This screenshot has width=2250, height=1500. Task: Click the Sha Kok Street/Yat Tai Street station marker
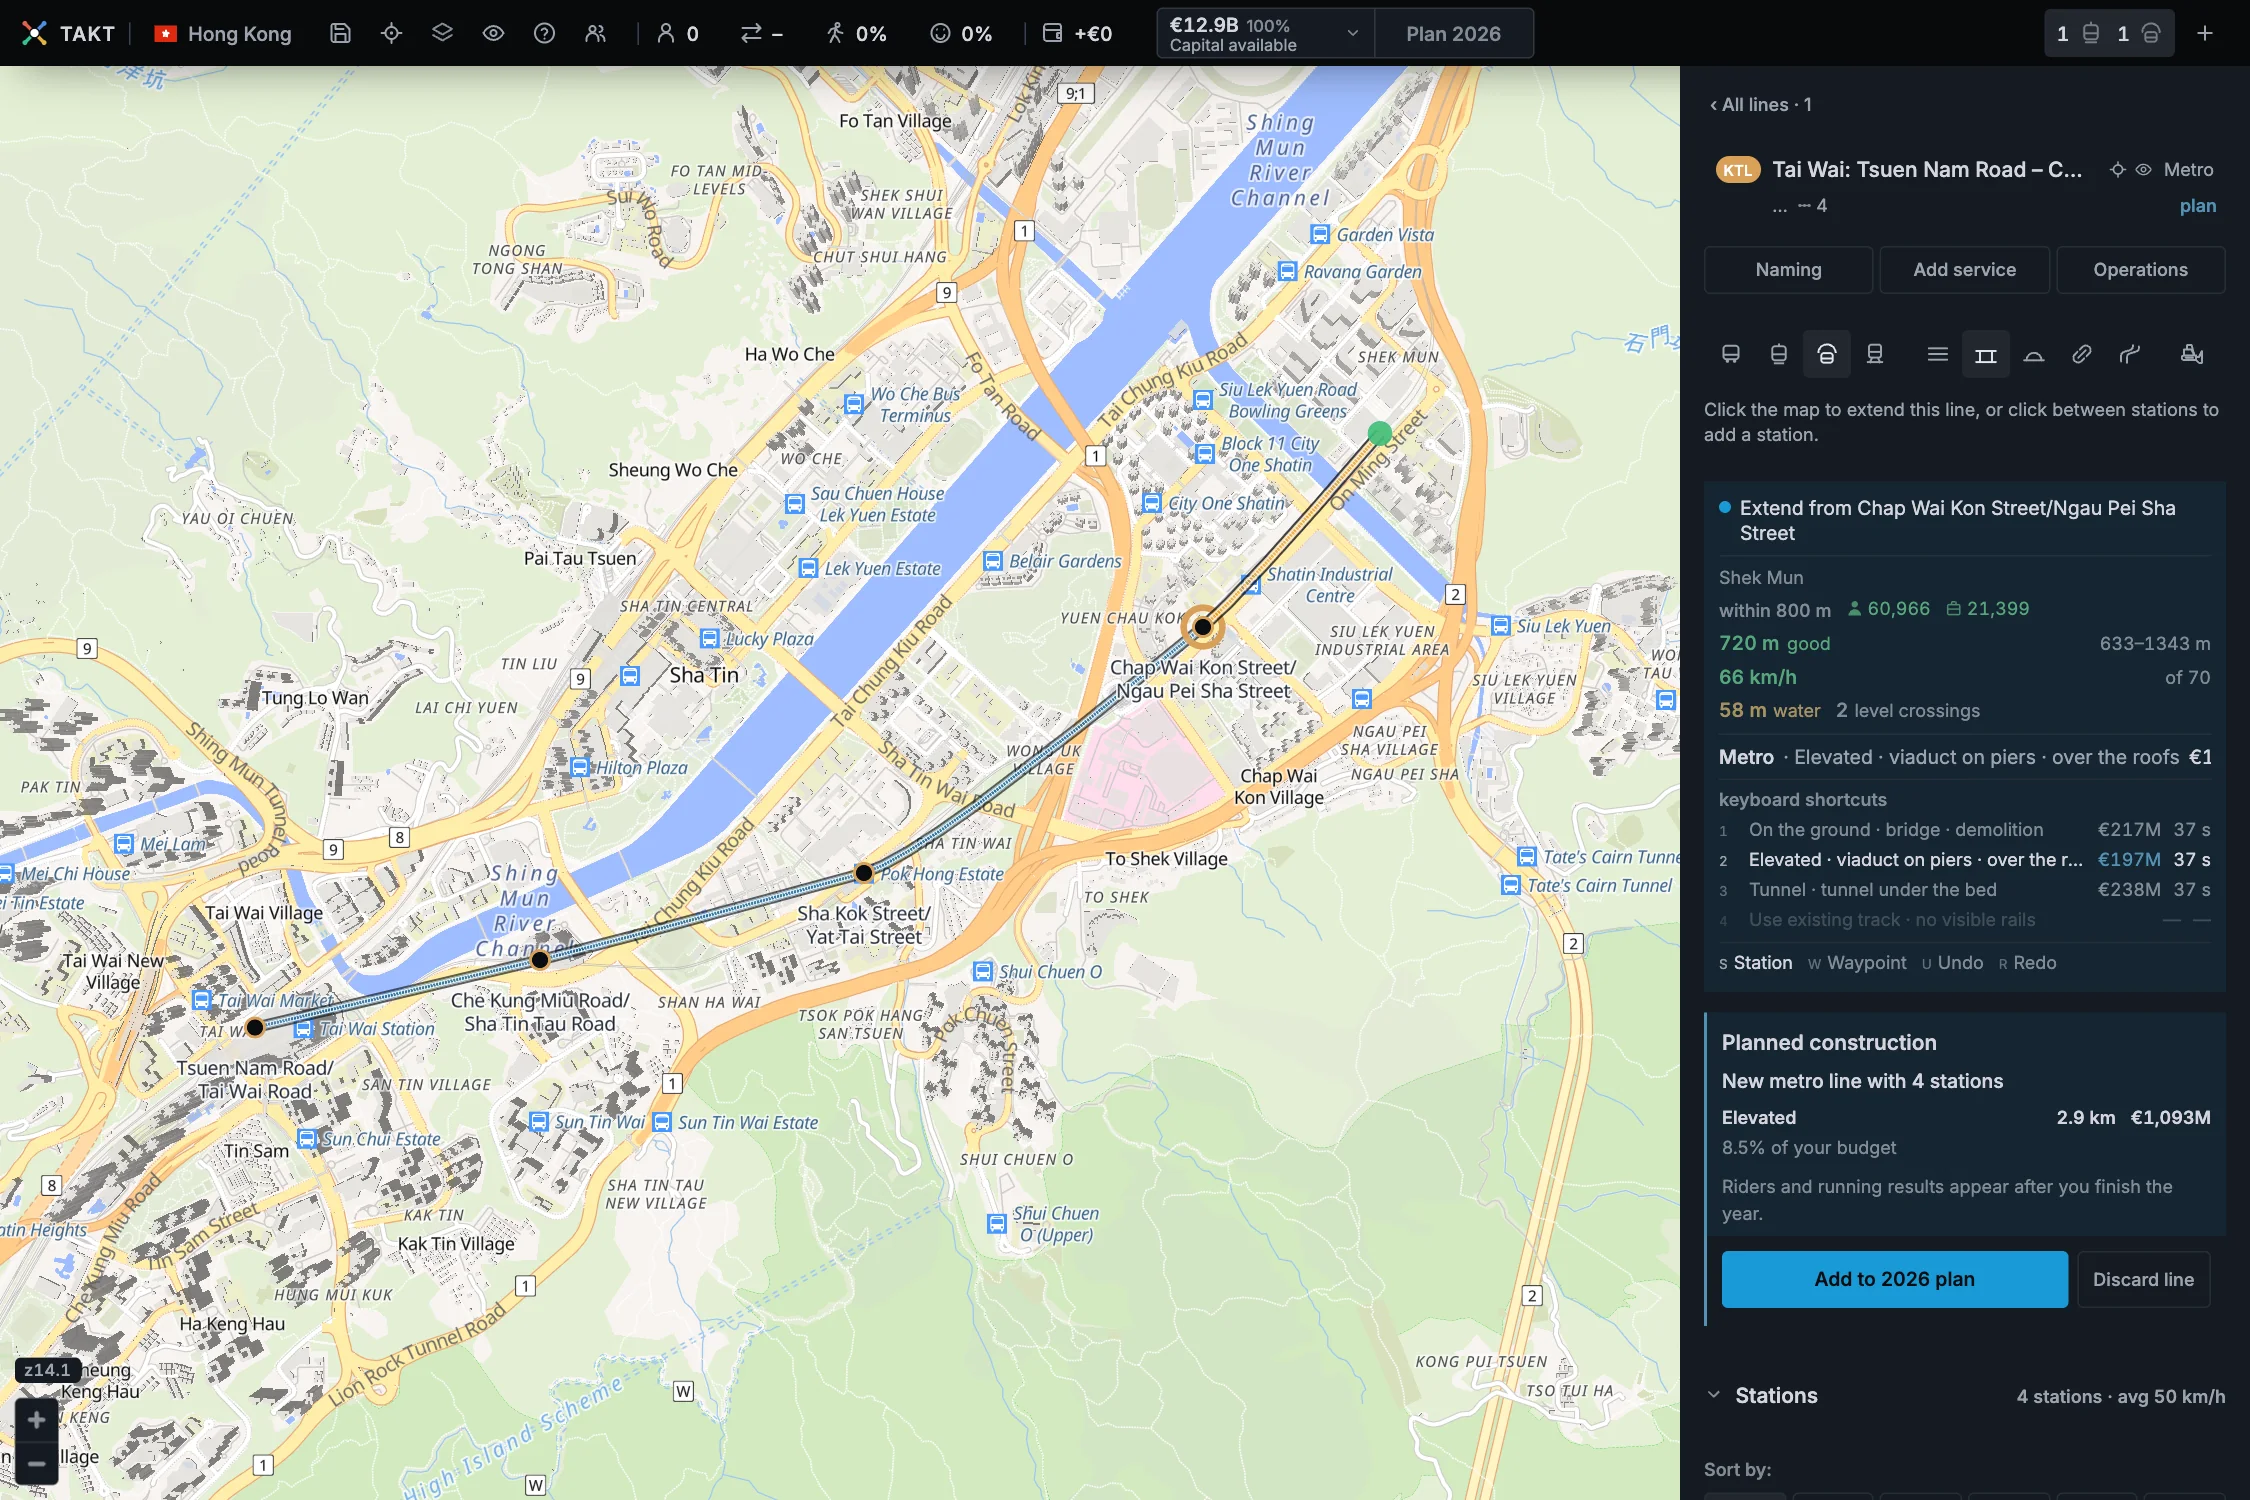(864, 873)
